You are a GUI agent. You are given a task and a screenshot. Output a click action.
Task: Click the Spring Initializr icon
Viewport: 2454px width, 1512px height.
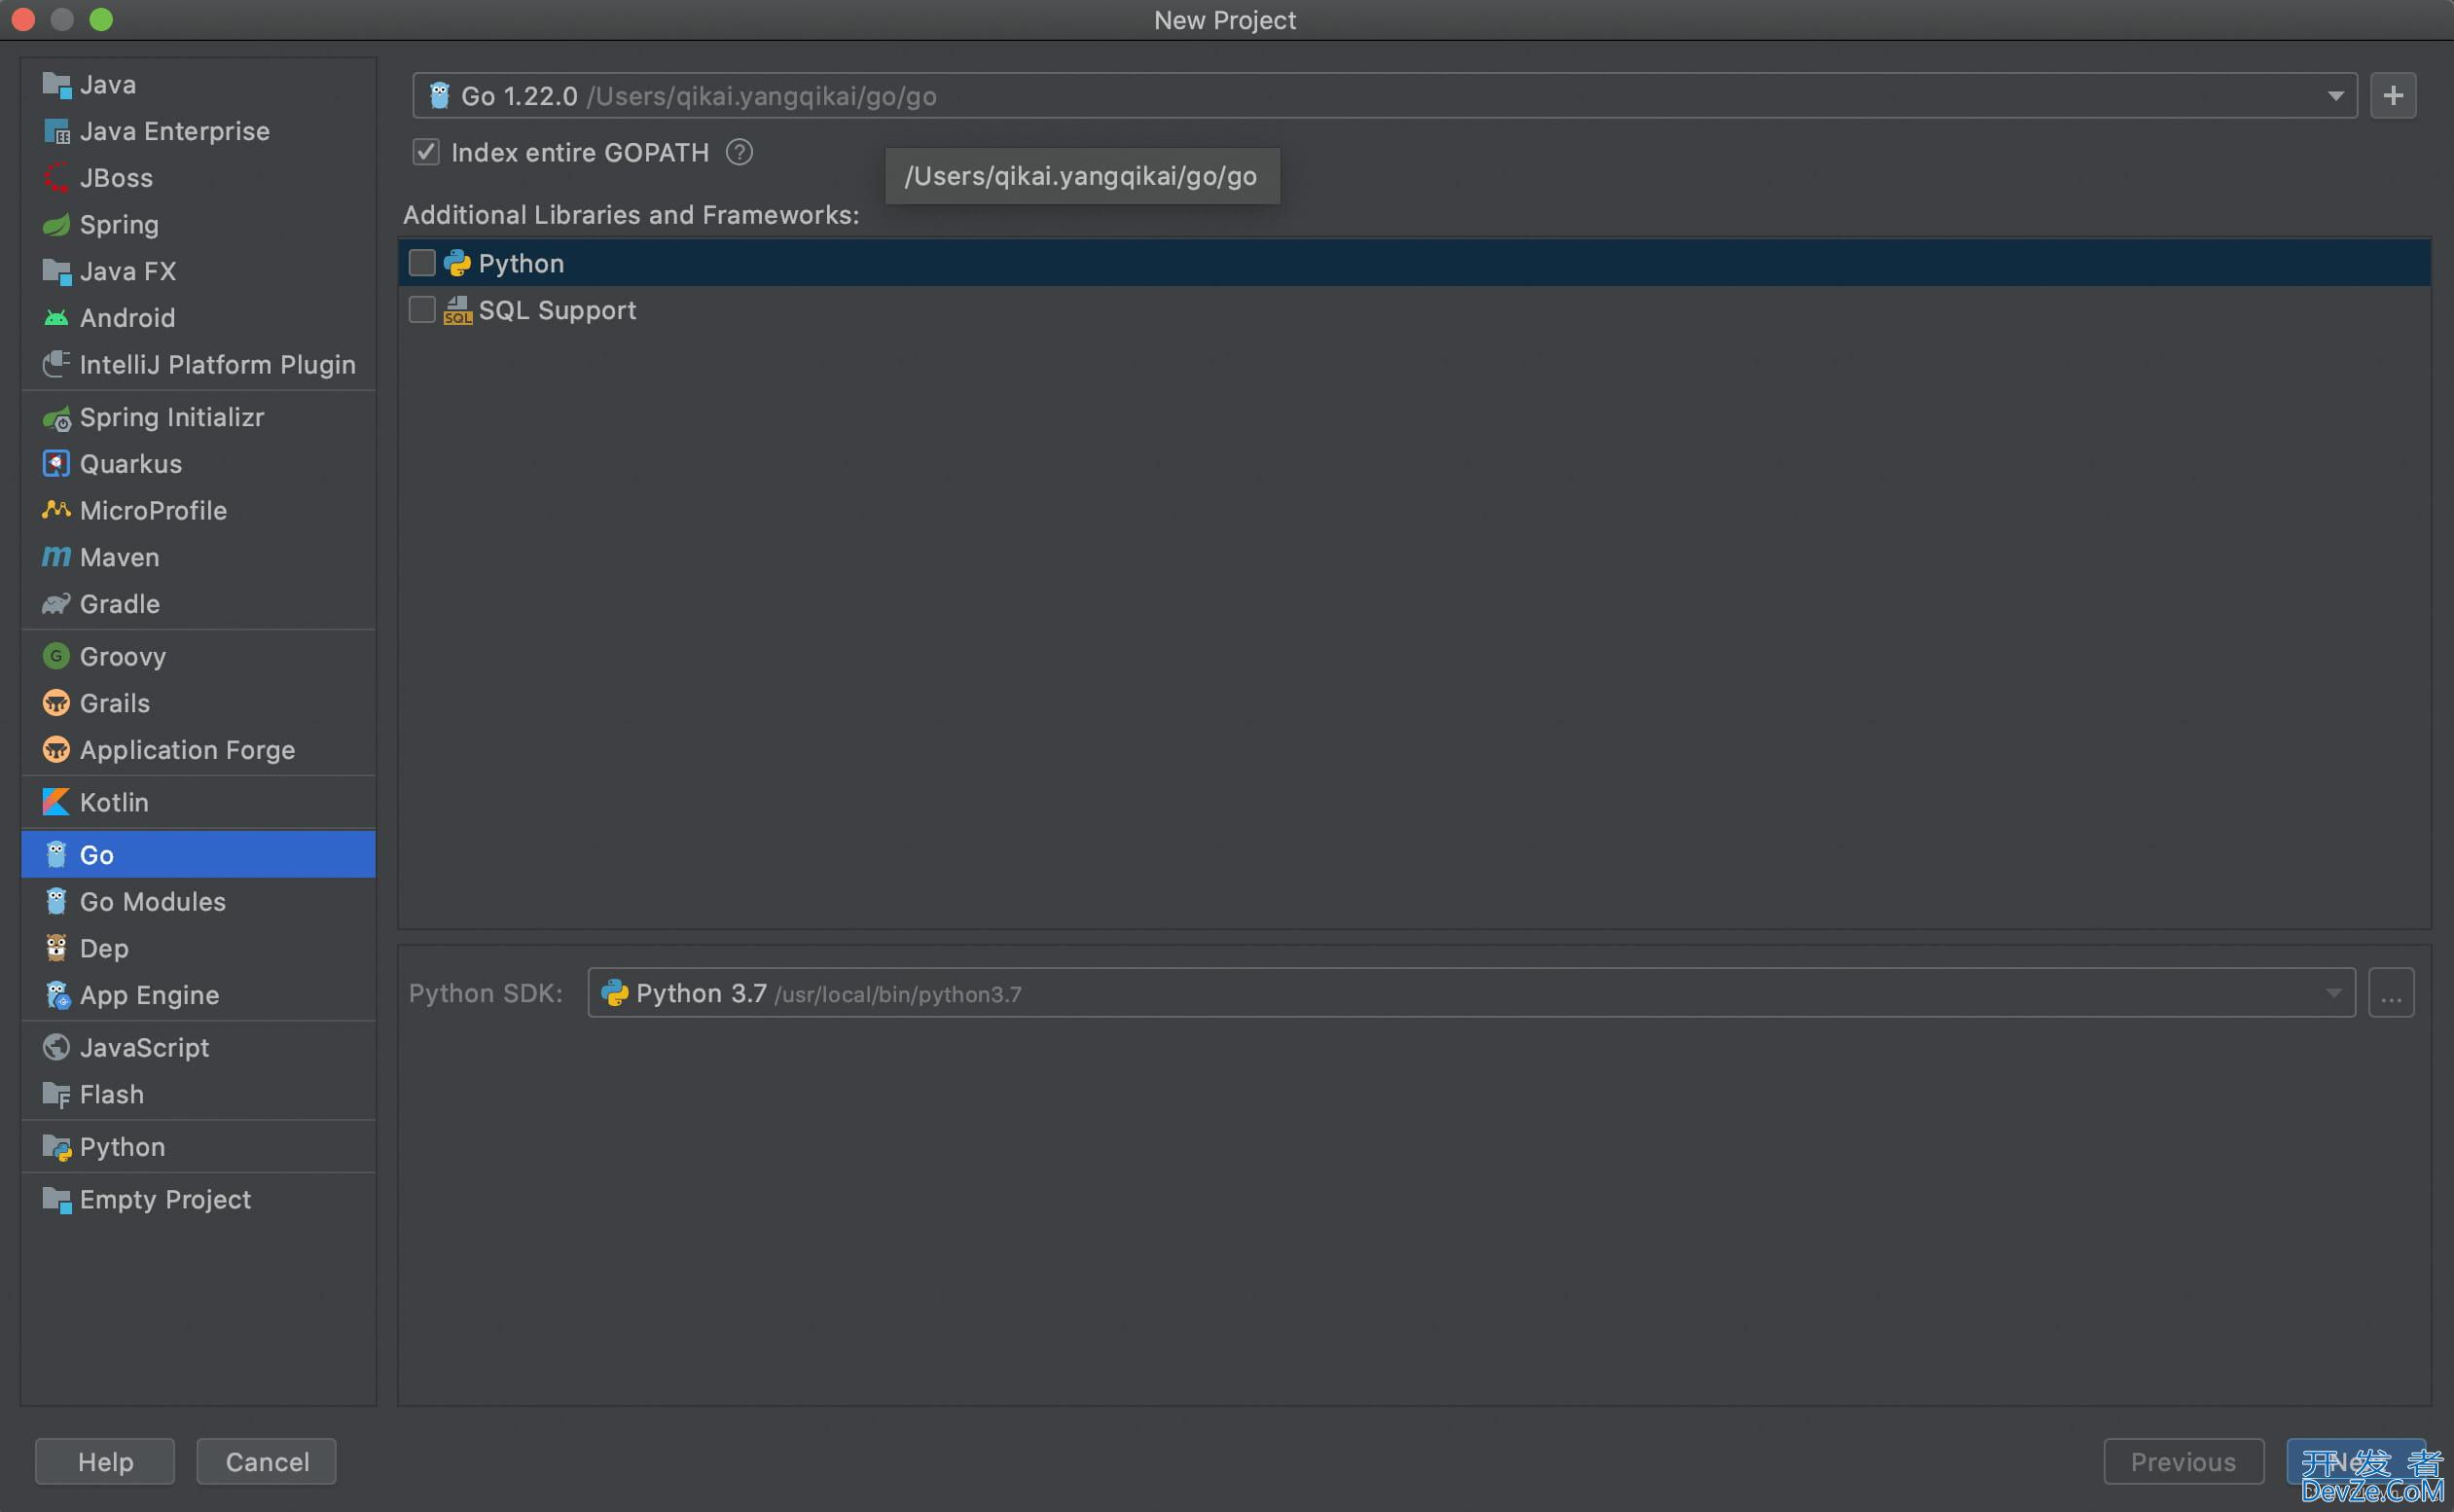56,418
